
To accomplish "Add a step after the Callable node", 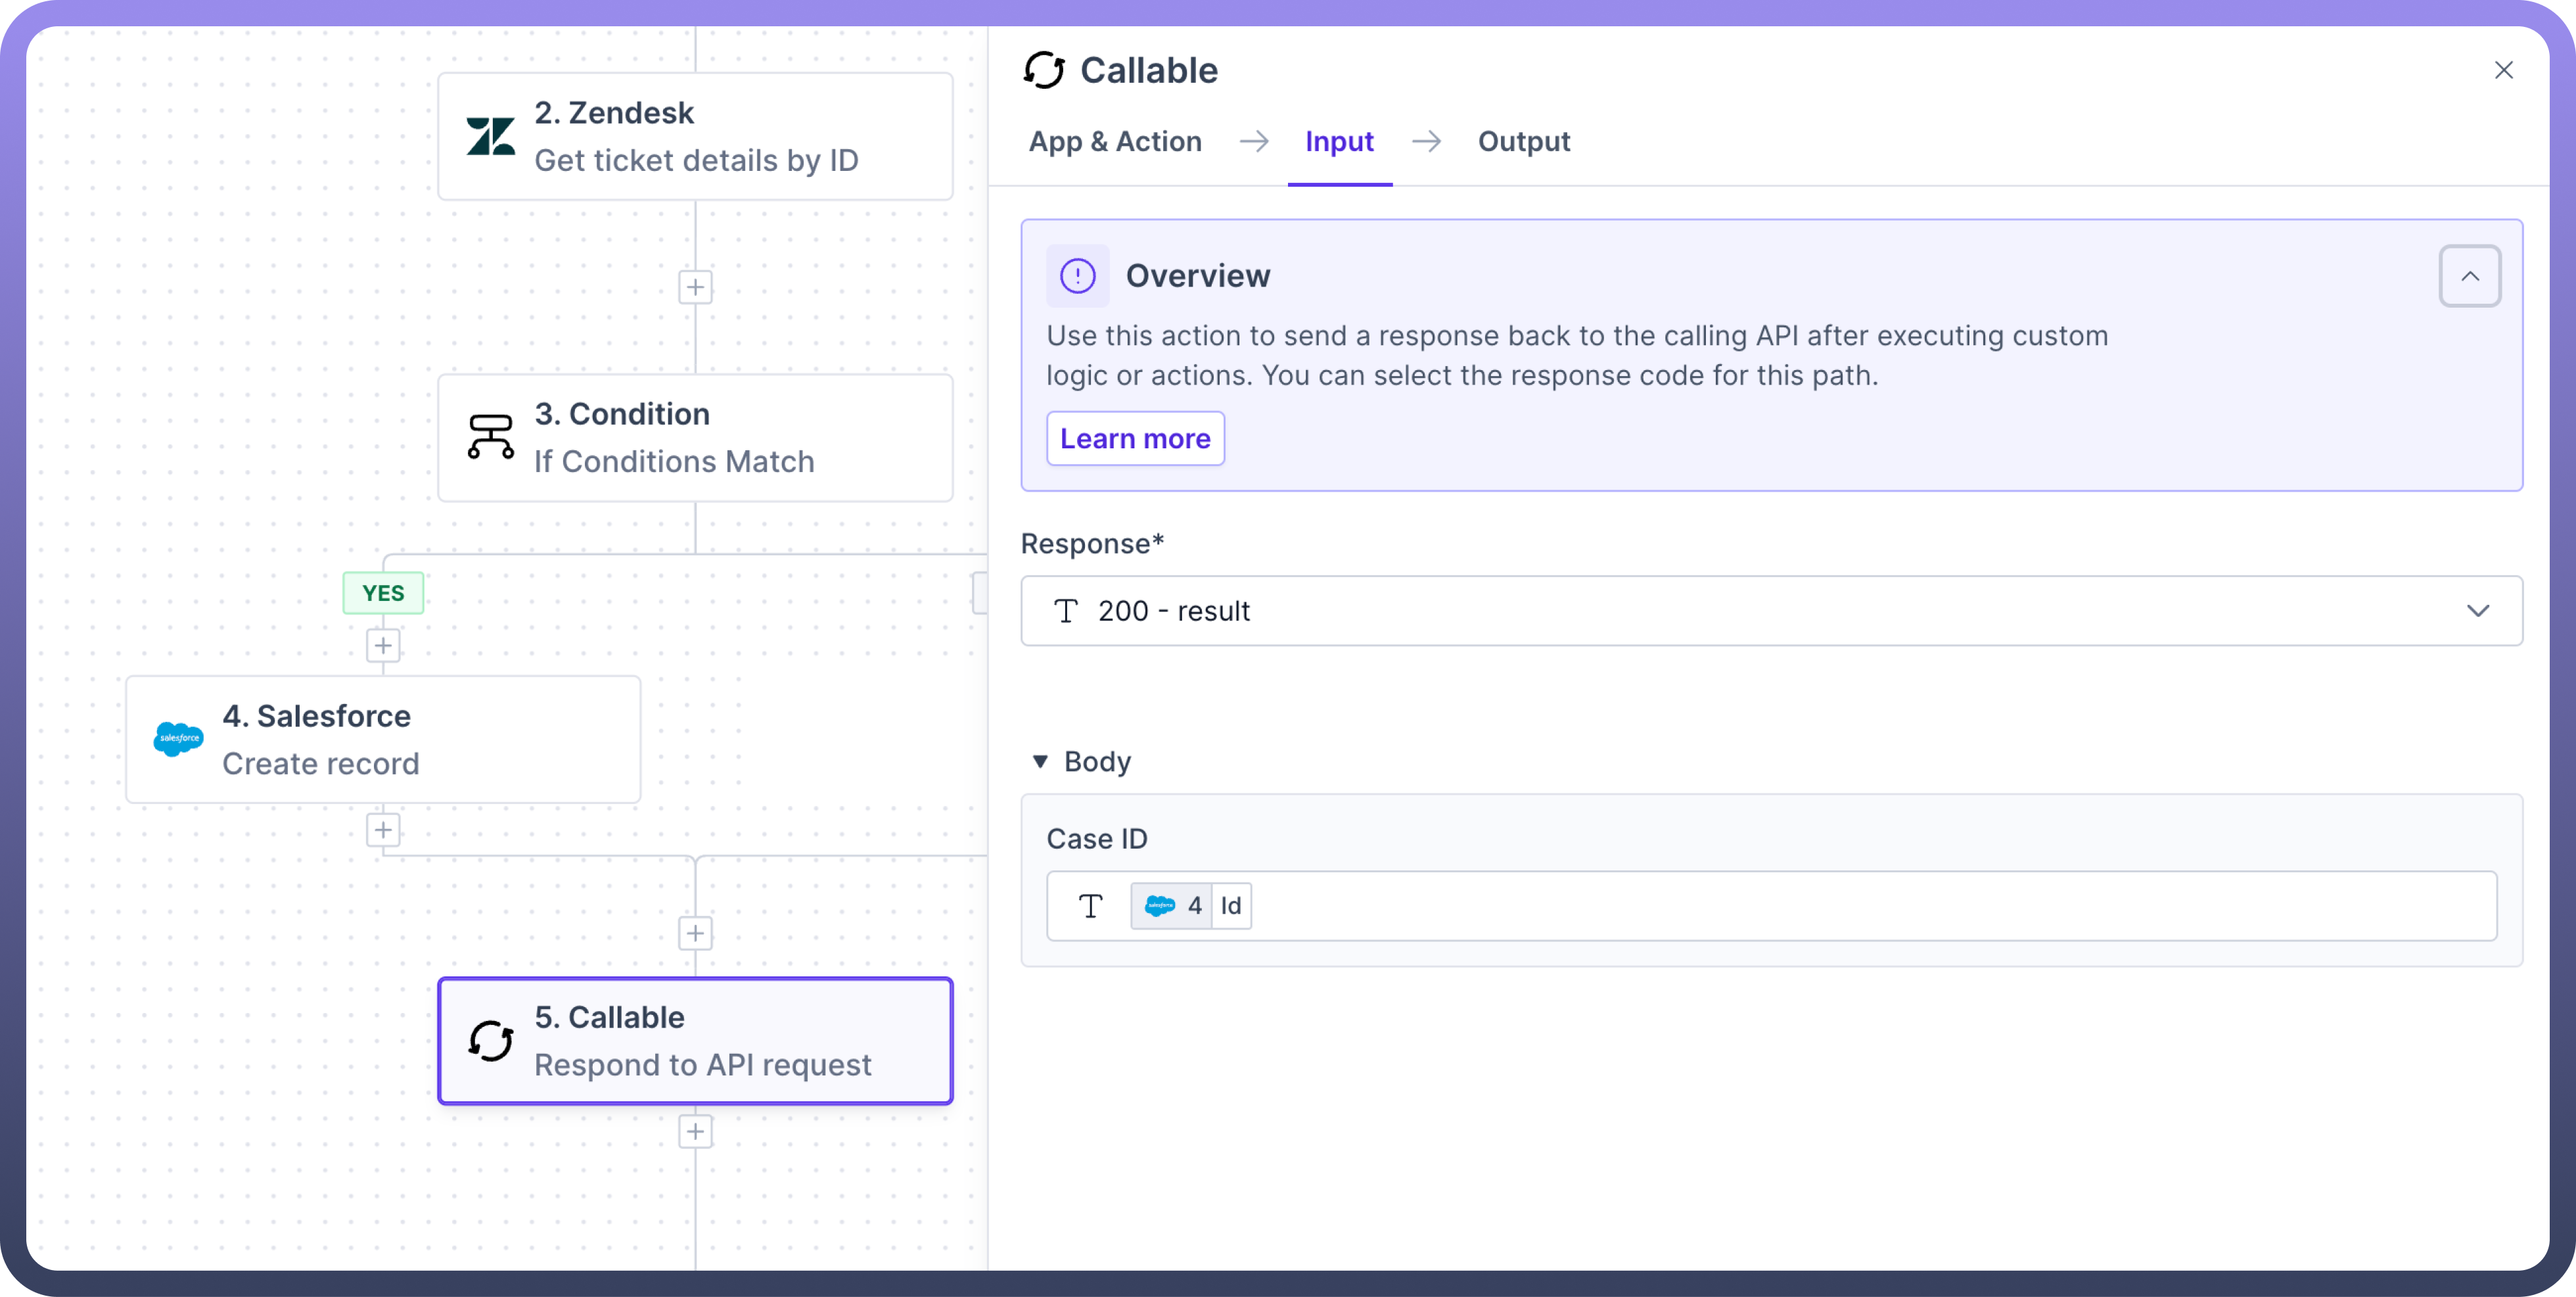I will pos(695,1132).
